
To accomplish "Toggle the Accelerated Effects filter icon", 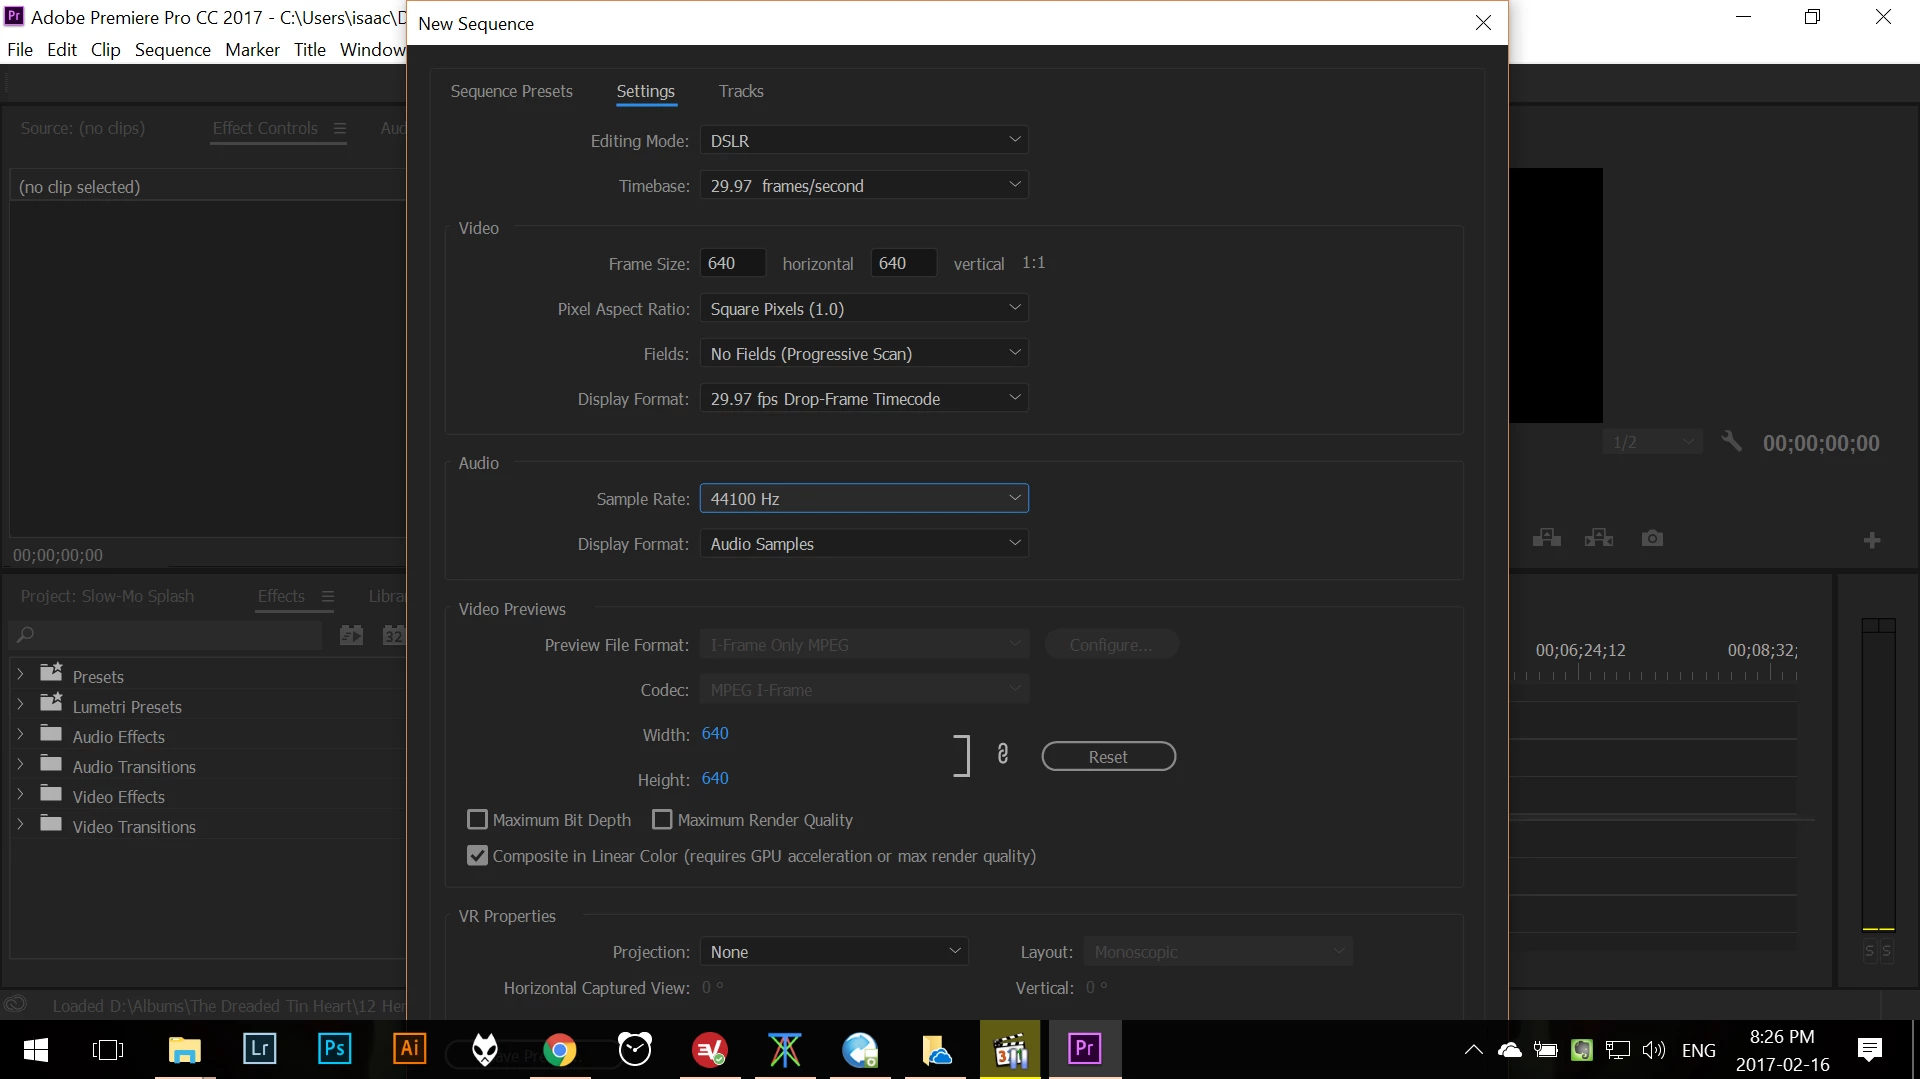I will click(351, 634).
